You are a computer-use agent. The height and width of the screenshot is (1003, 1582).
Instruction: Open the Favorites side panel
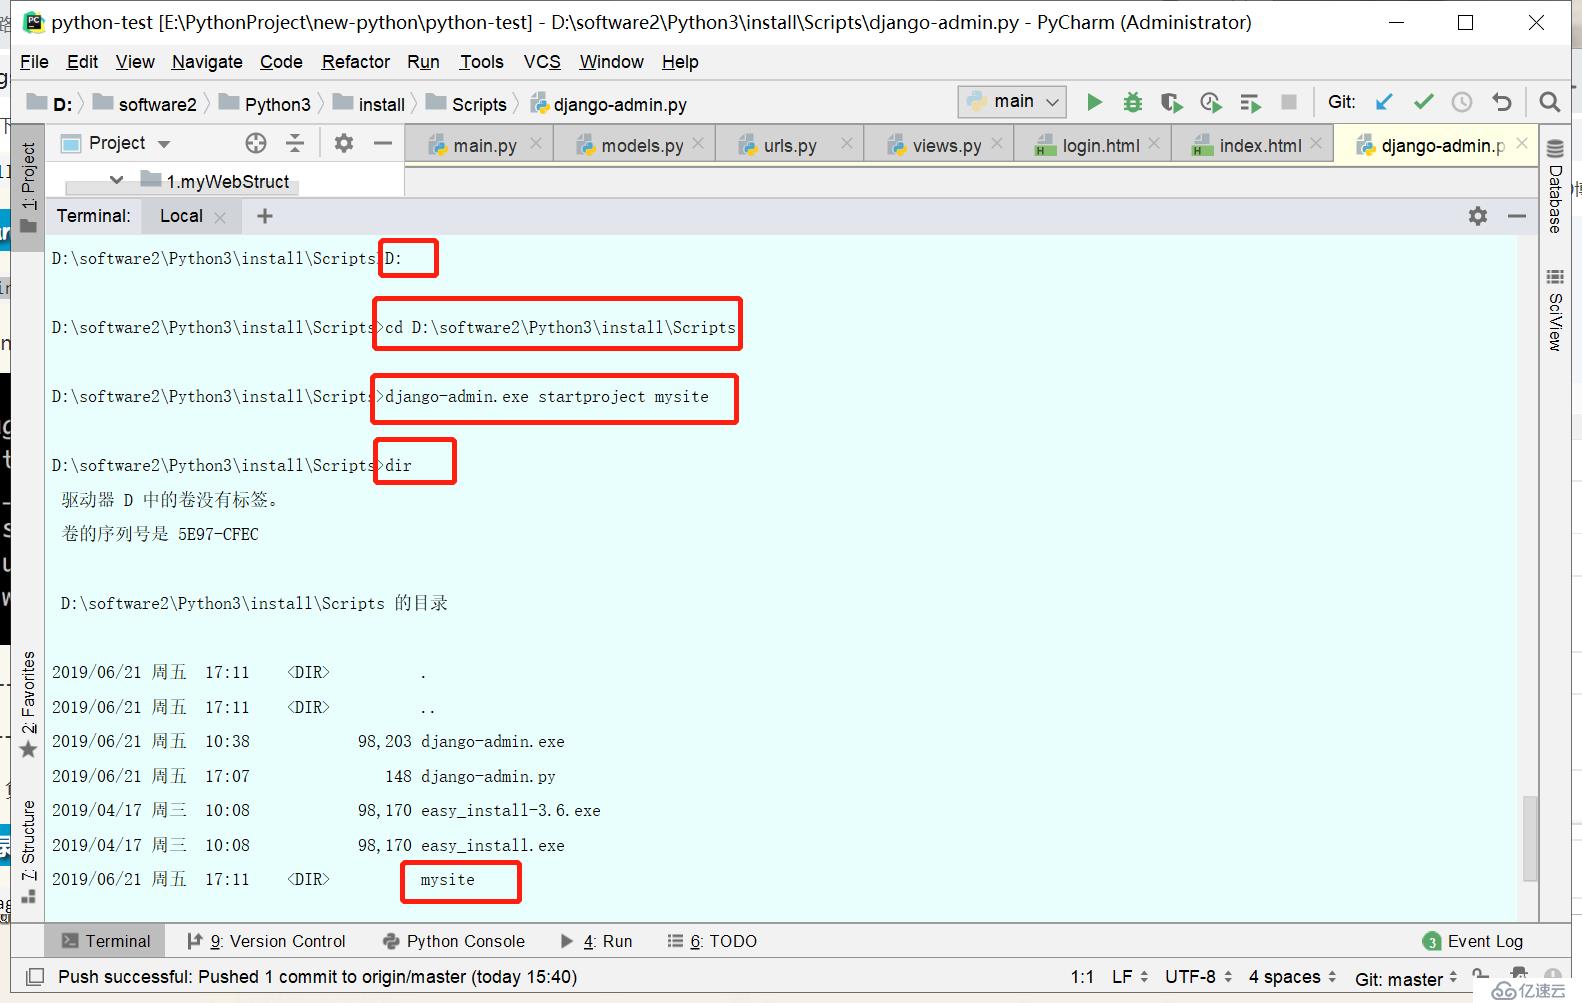click(x=28, y=704)
